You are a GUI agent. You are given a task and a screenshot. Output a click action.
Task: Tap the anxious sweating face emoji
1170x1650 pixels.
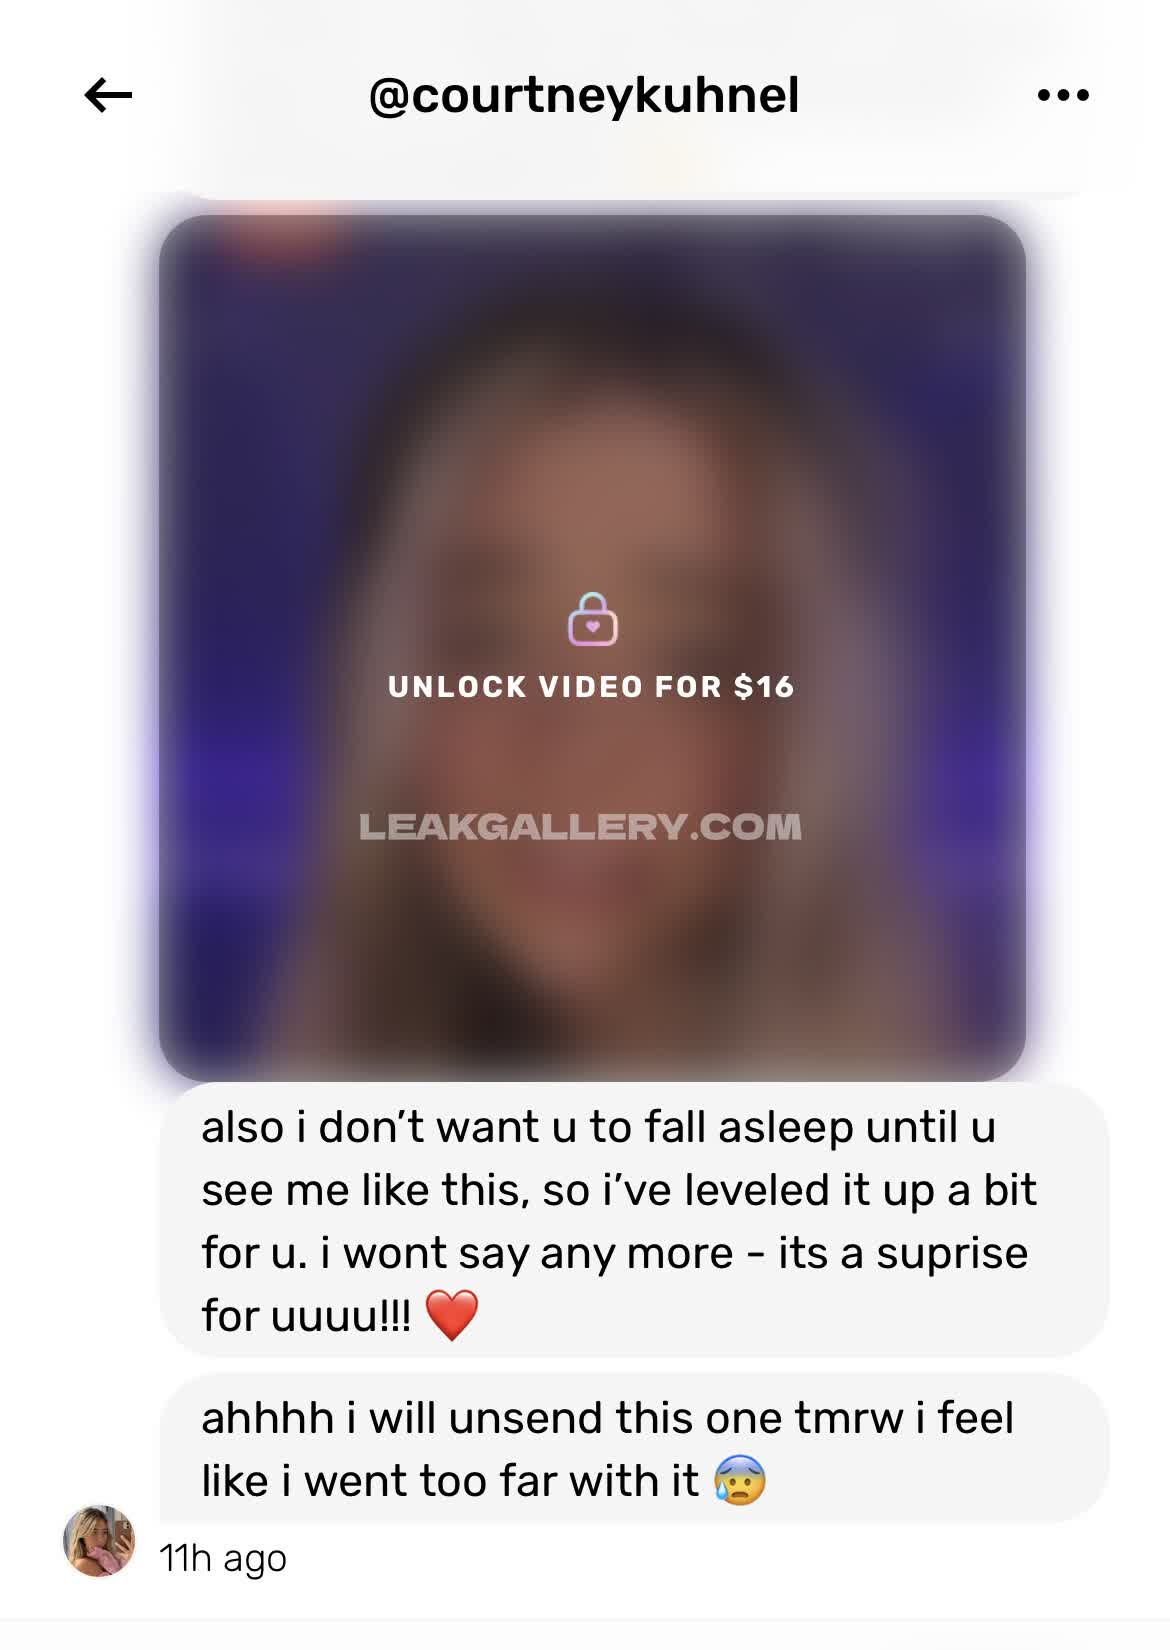click(740, 1480)
